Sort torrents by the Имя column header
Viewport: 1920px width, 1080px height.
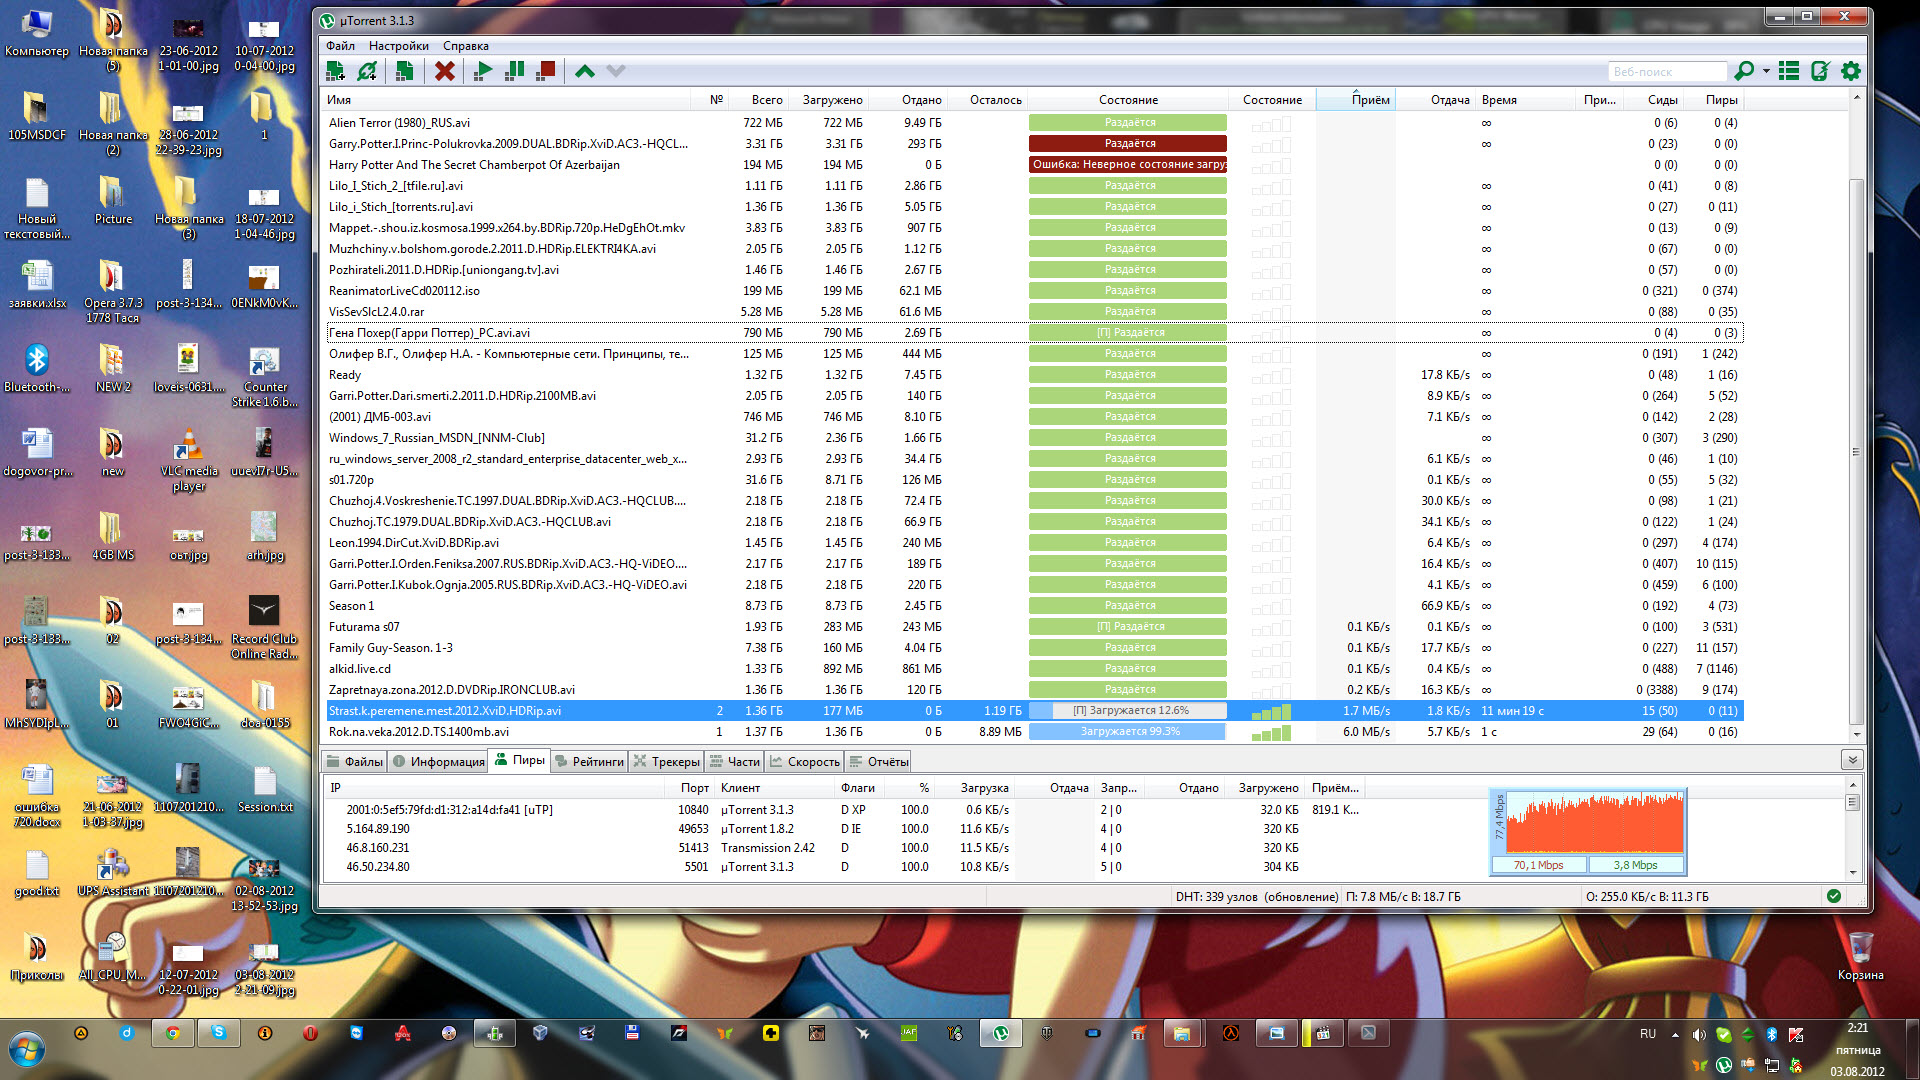(506, 100)
